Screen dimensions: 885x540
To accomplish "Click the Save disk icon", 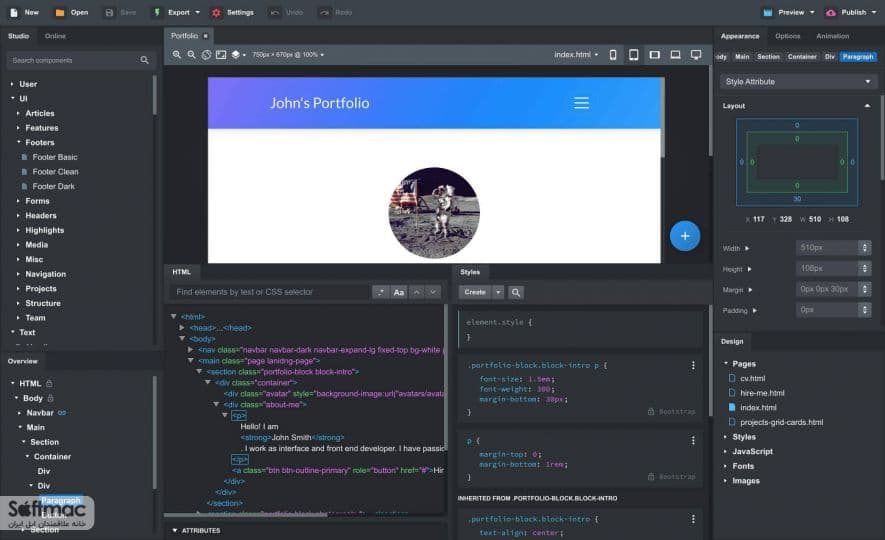I will [x=109, y=12].
